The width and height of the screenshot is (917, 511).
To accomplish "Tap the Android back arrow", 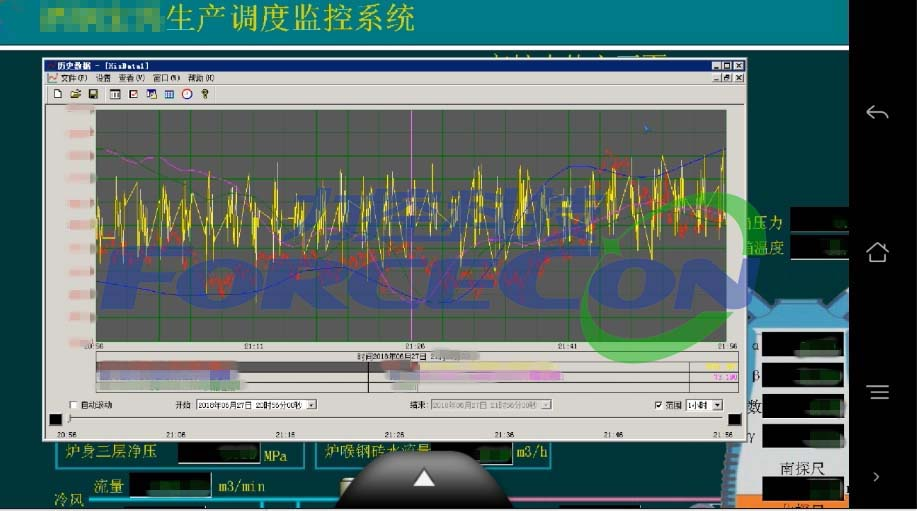I will [877, 113].
